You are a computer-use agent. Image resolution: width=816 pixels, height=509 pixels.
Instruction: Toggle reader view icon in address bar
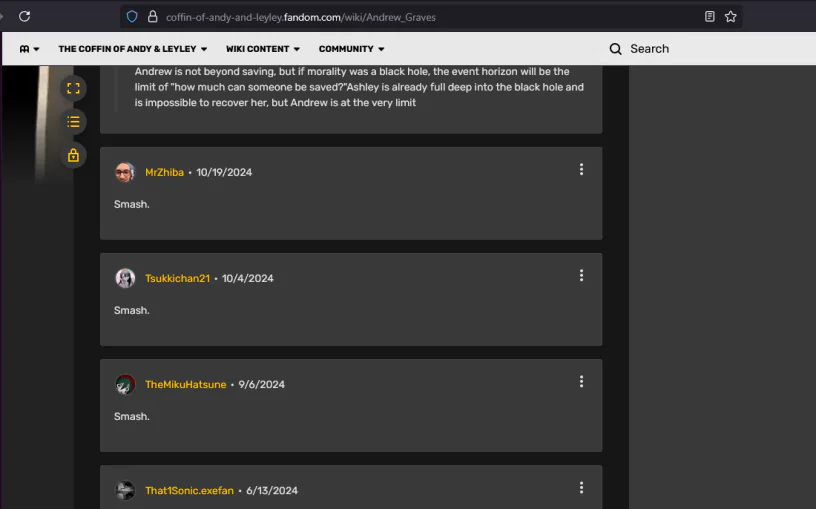[709, 17]
